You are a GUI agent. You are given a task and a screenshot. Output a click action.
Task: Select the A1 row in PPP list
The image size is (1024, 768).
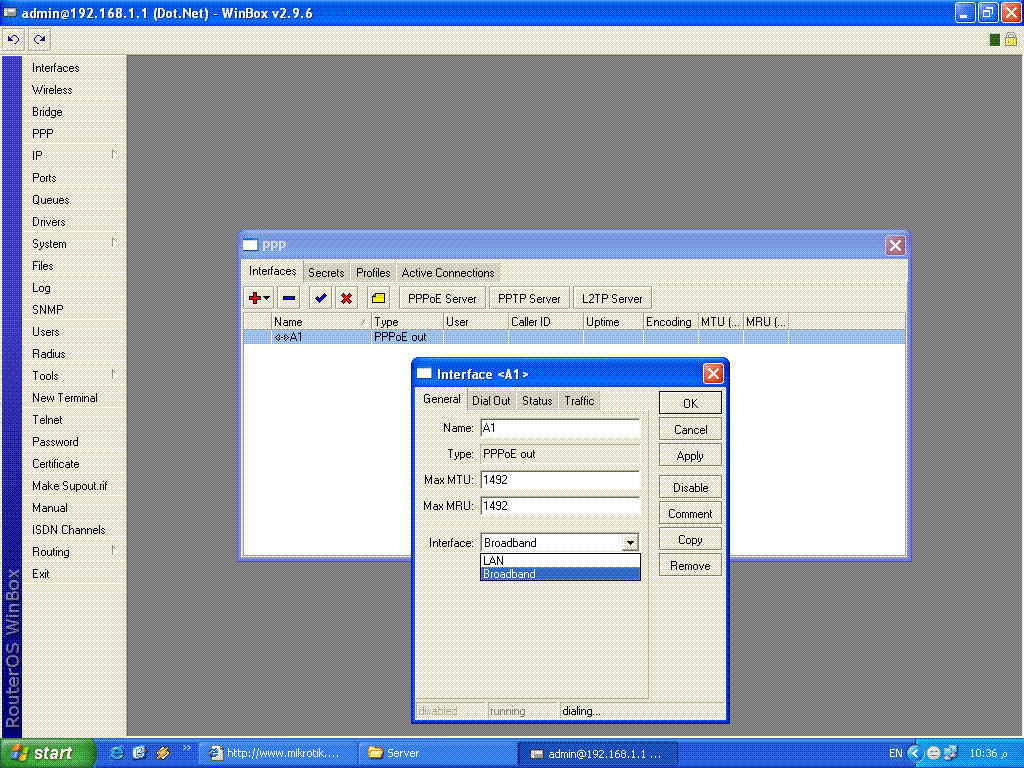(x=574, y=337)
